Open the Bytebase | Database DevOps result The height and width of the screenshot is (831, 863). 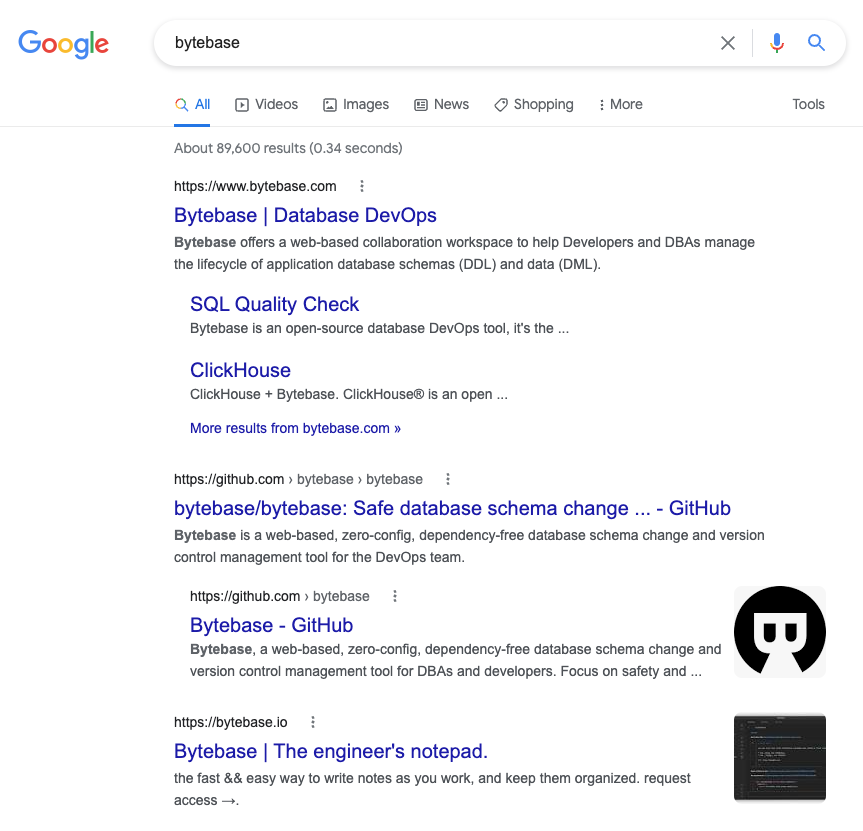tap(305, 215)
